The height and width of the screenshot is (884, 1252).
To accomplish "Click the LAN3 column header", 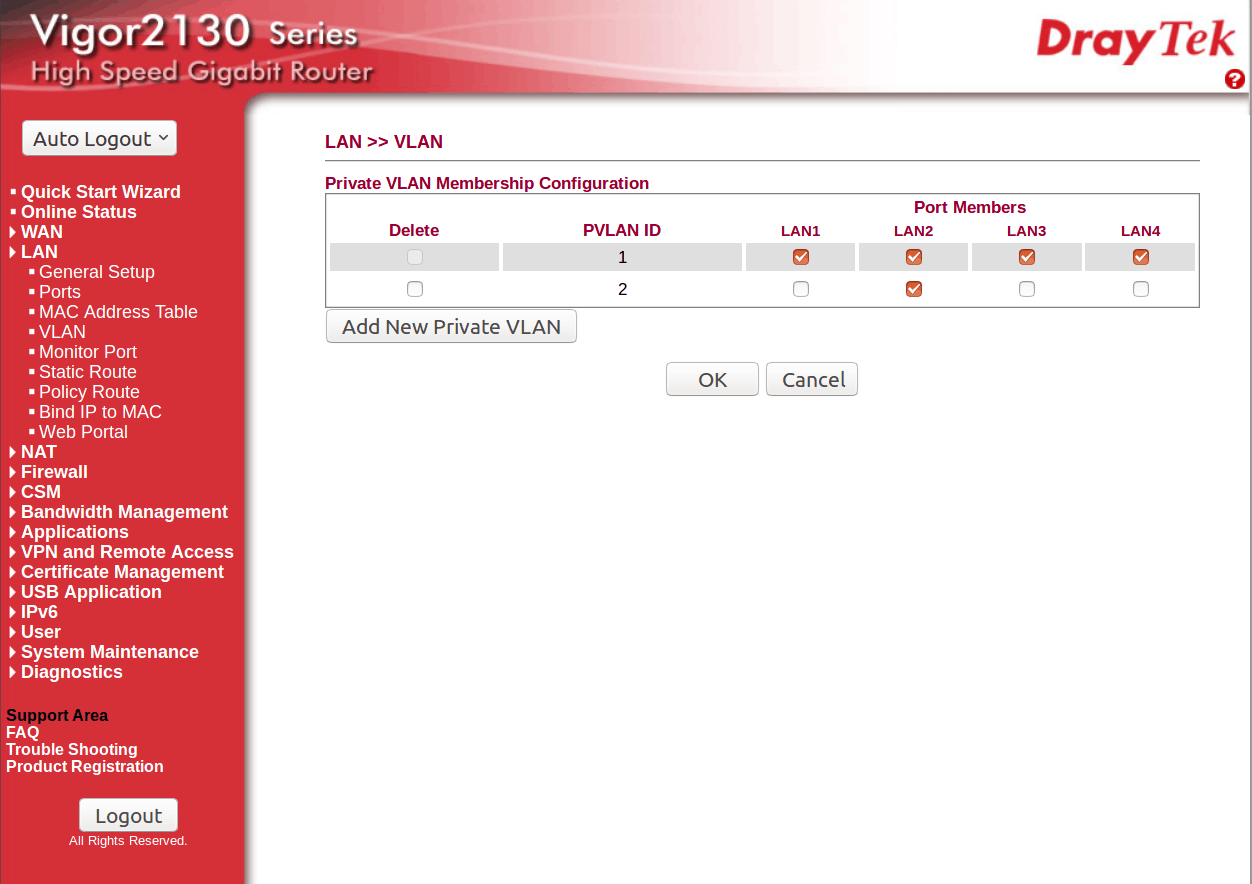I will pyautogui.click(x=1026, y=231).
